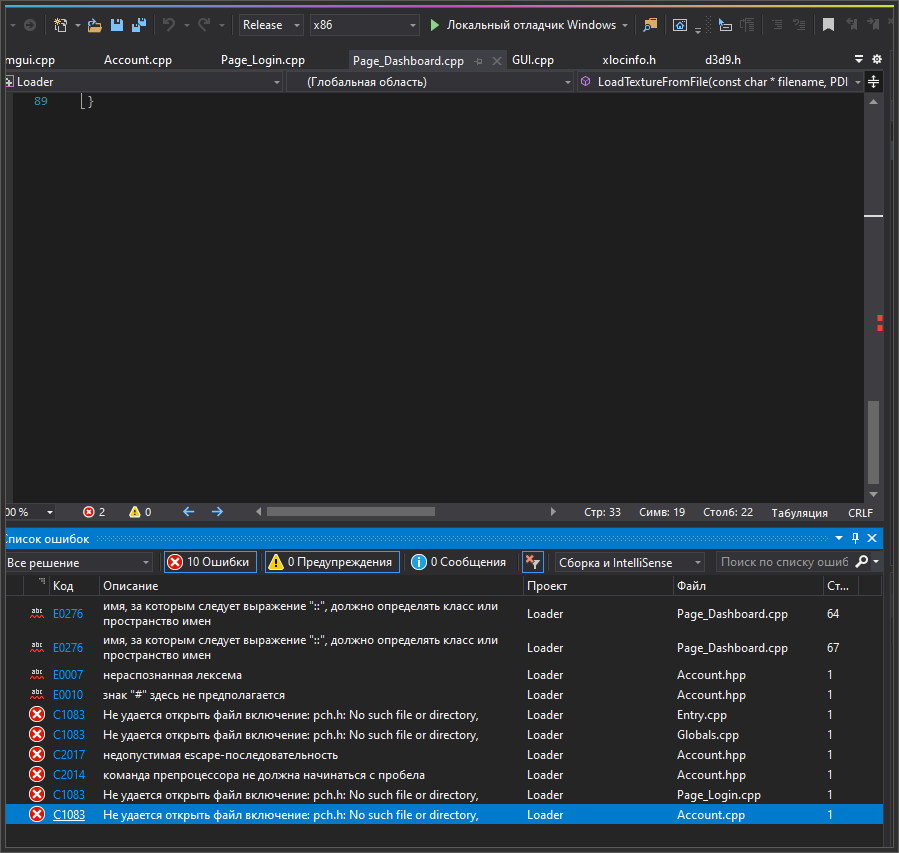Open editor tab settings gear icon
The height and width of the screenshot is (853, 899).
[877, 60]
